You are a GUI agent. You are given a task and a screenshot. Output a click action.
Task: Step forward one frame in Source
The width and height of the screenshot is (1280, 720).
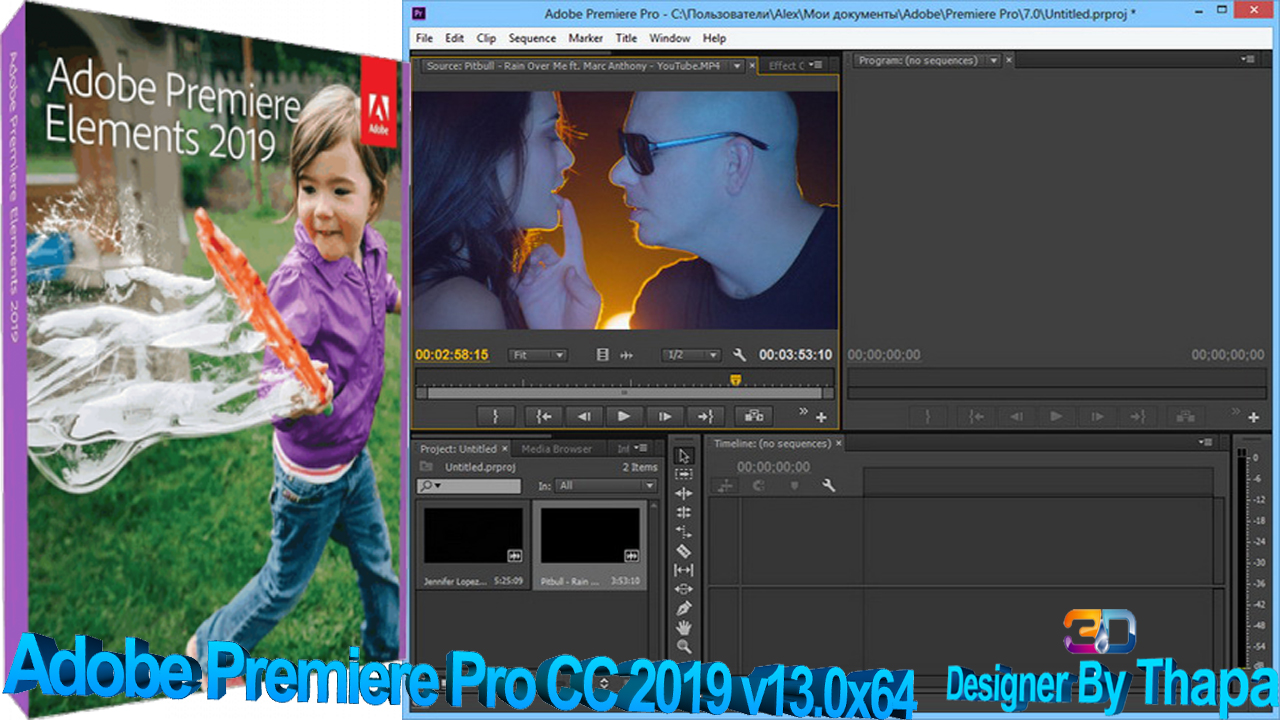pyautogui.click(x=664, y=417)
